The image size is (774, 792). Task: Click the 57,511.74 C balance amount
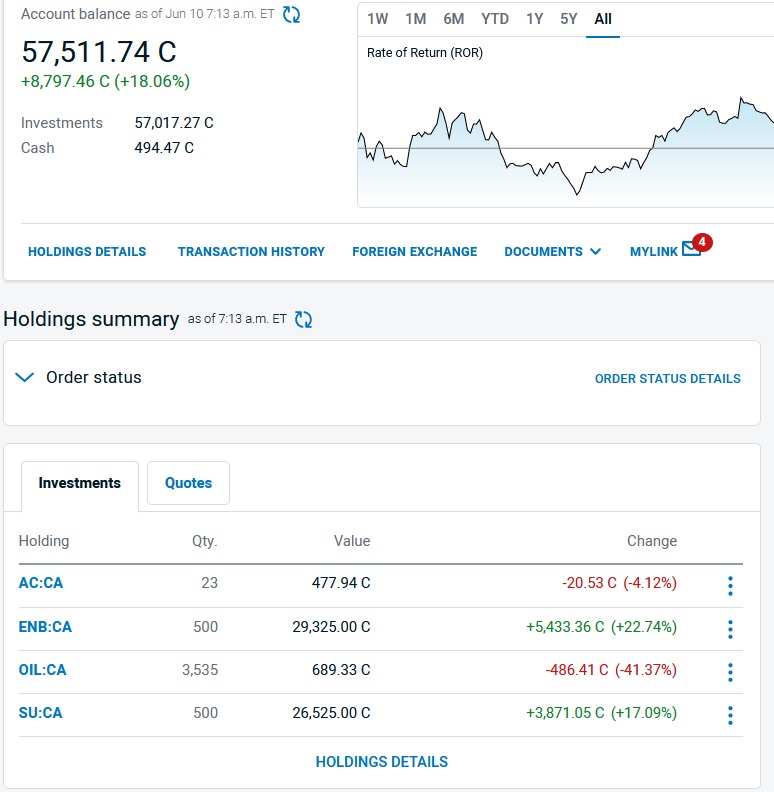point(99,52)
